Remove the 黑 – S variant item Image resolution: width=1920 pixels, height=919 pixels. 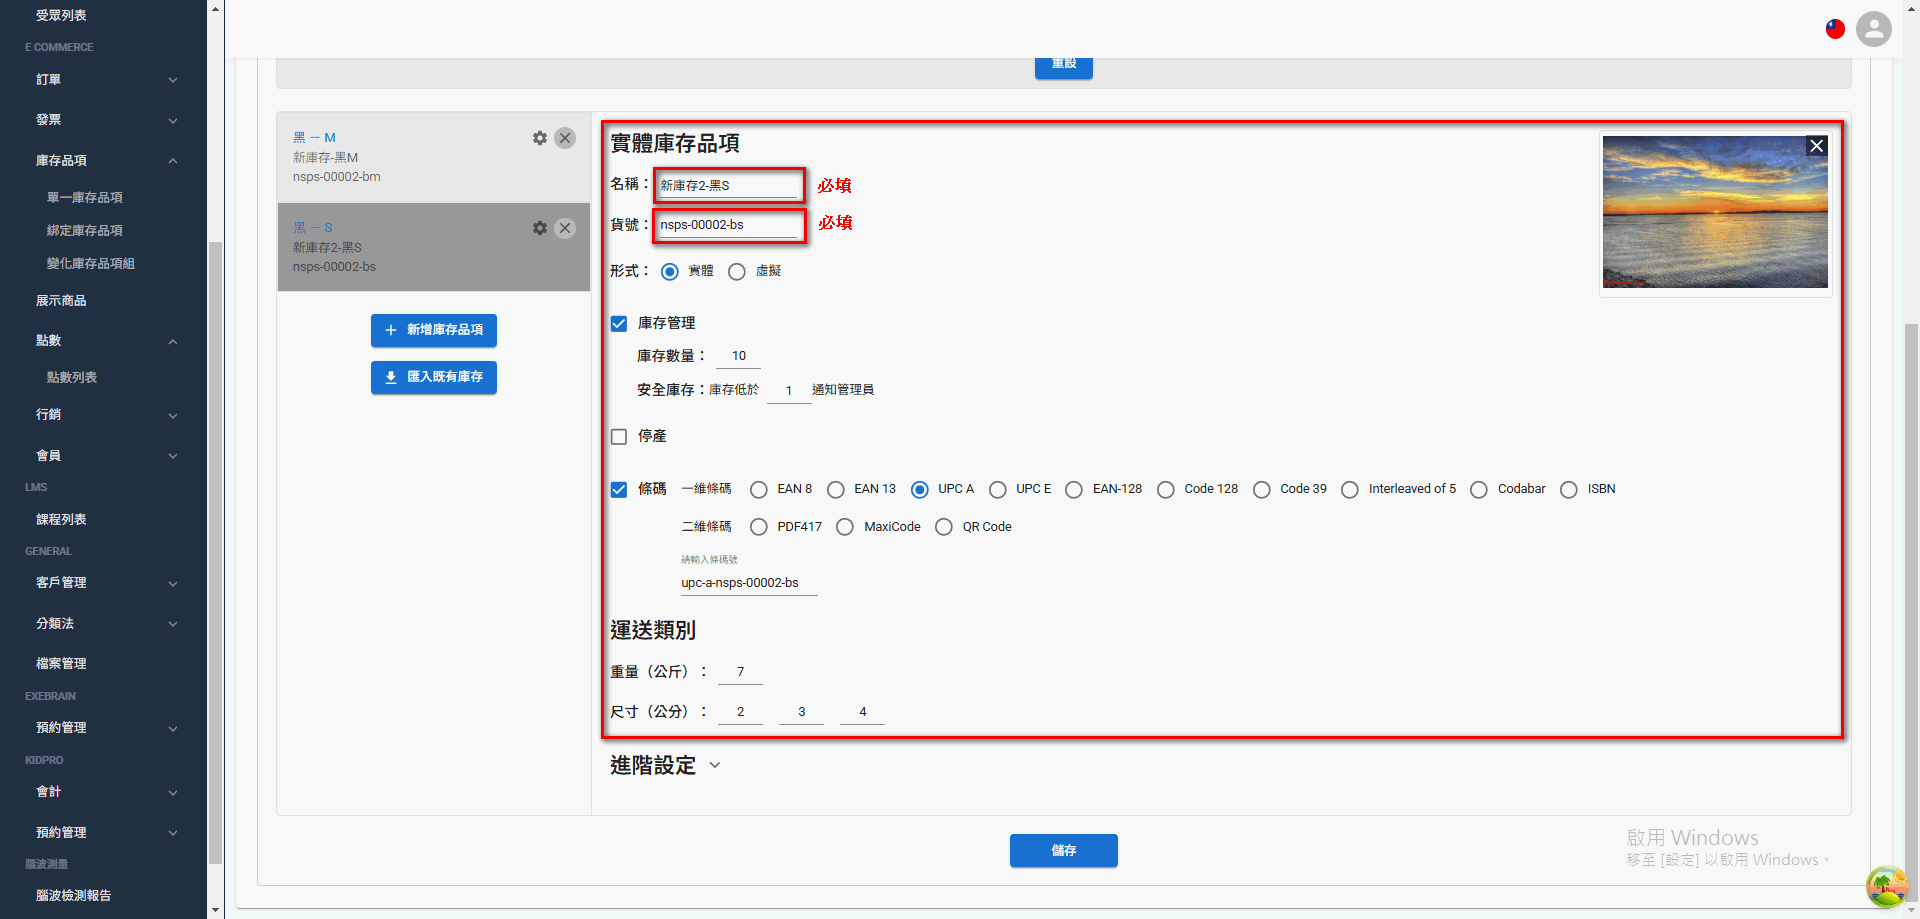point(565,228)
